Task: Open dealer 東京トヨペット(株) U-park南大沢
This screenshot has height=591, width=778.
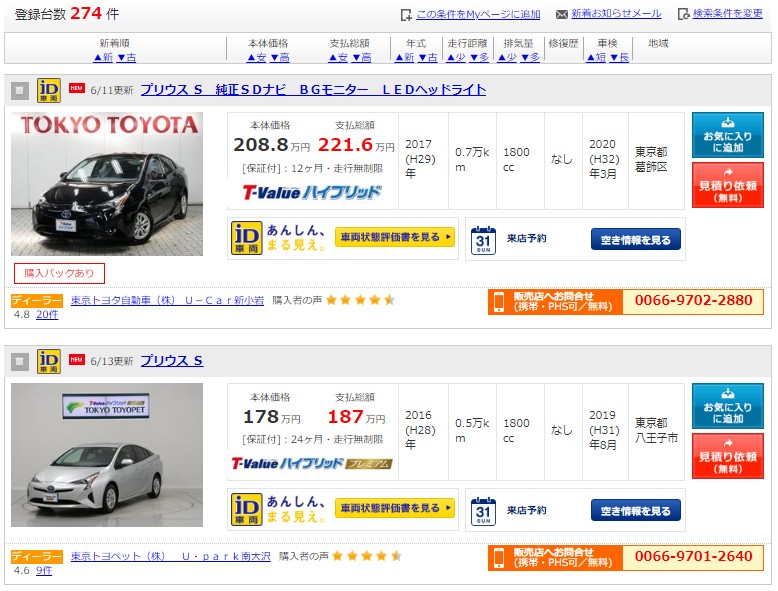Action: (x=171, y=556)
